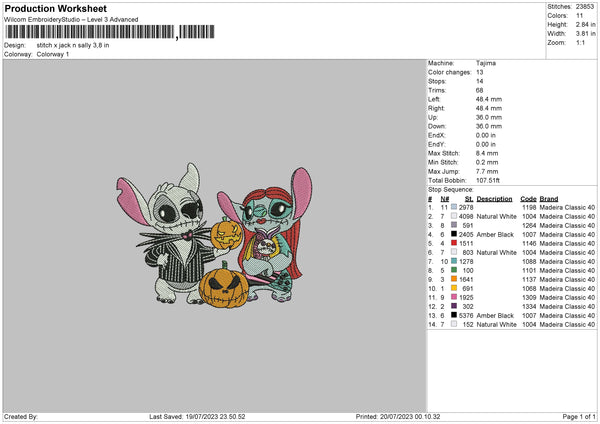This screenshot has width=600, height=424.
Task: Click the Machine value 'Tajima'
Action: [x=486, y=63]
